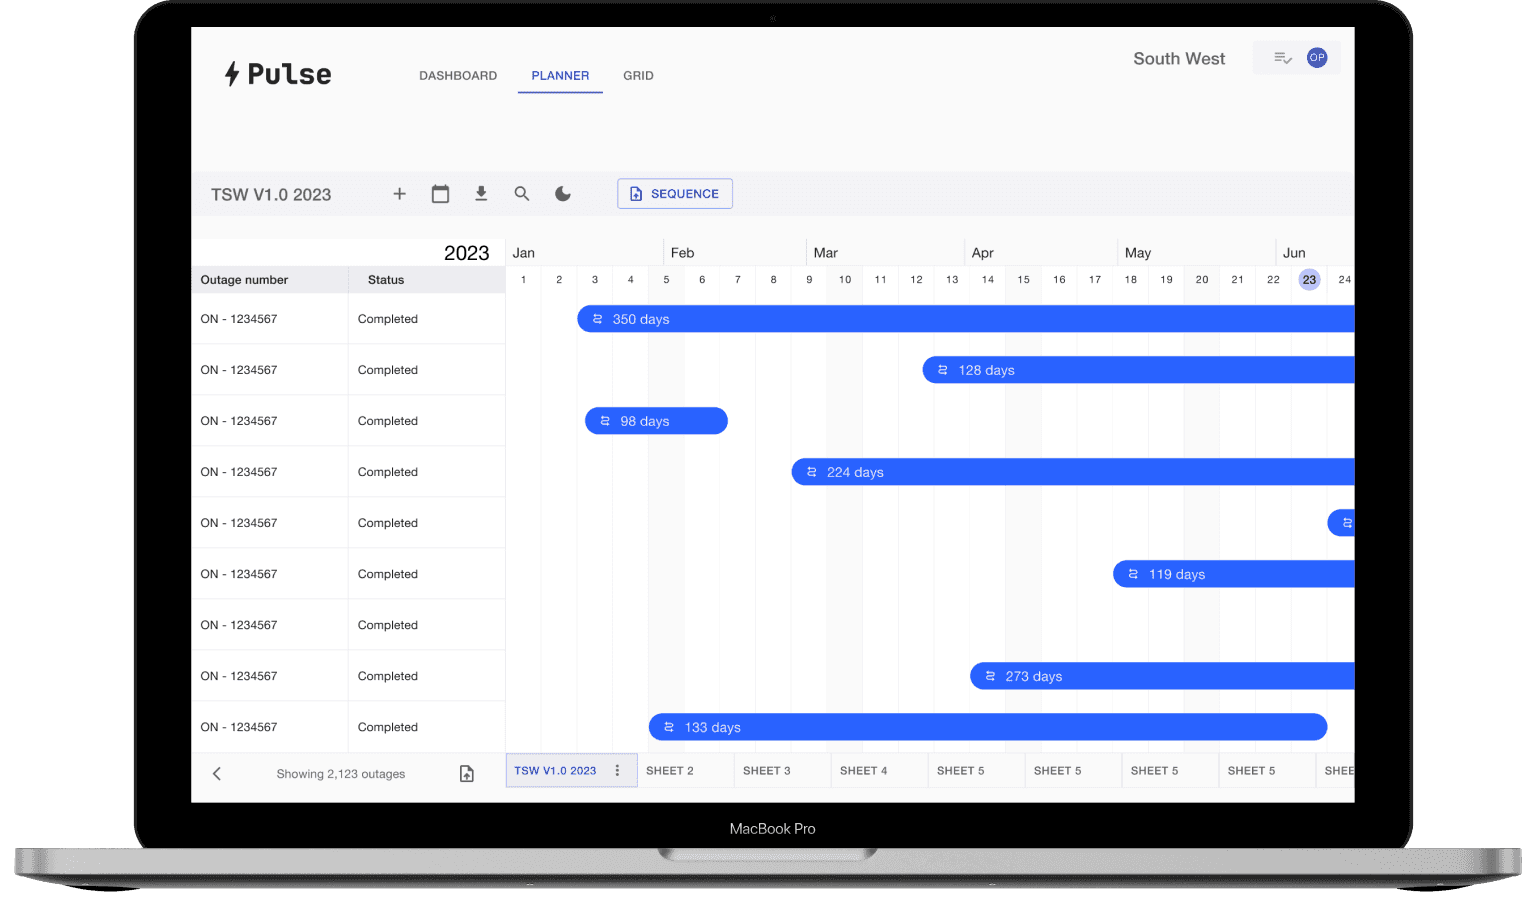
Task: Go to the GRID tab
Action: pos(638,76)
